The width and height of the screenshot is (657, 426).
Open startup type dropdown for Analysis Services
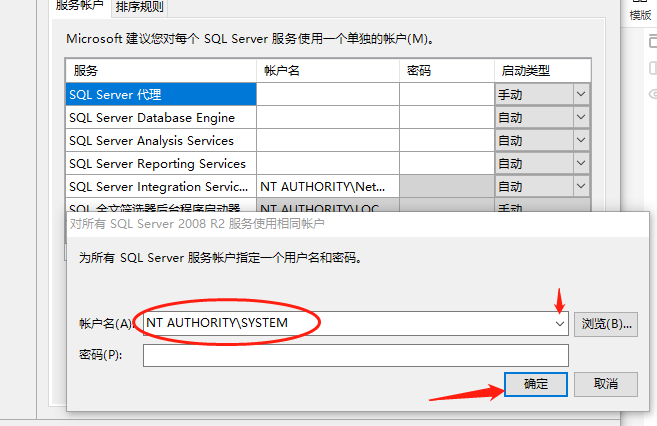click(581, 140)
